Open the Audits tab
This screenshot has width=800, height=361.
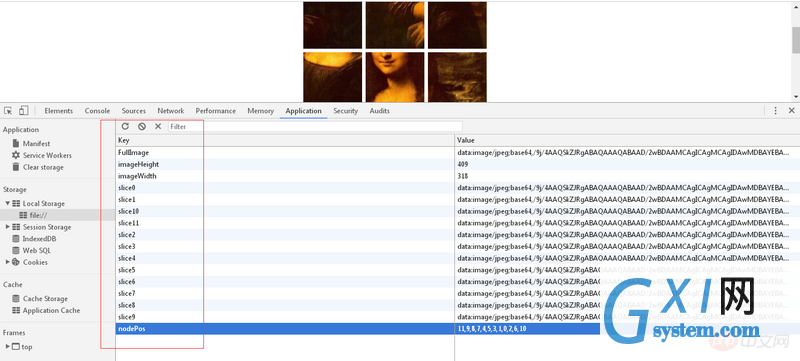380,111
